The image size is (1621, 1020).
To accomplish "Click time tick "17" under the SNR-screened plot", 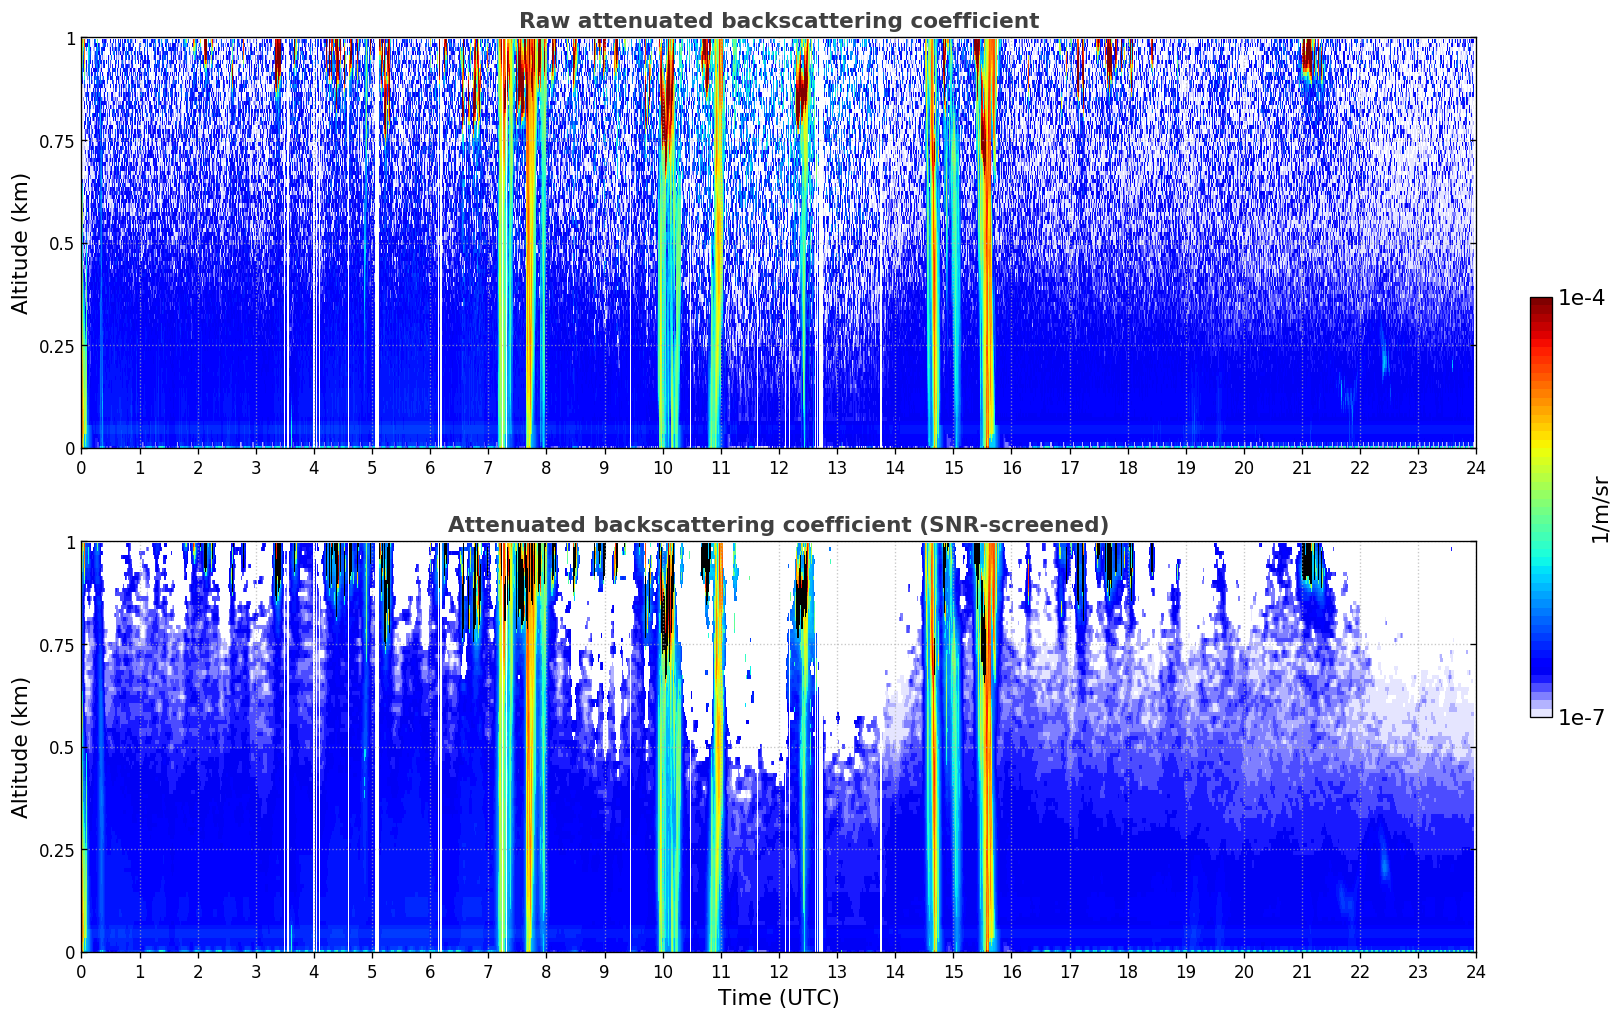I will (1069, 971).
